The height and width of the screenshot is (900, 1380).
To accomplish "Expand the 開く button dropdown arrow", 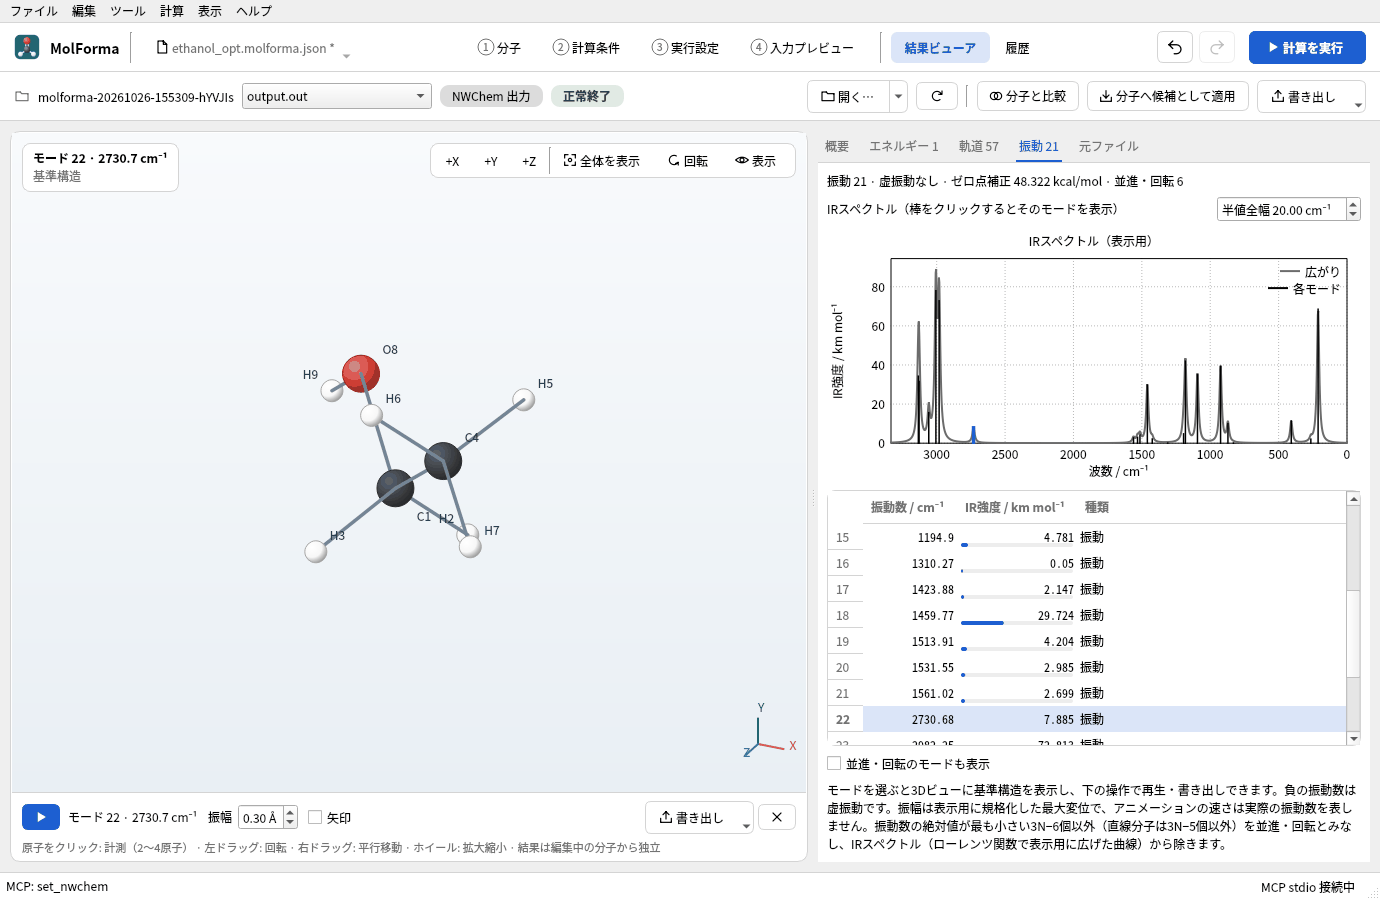I will point(899,96).
